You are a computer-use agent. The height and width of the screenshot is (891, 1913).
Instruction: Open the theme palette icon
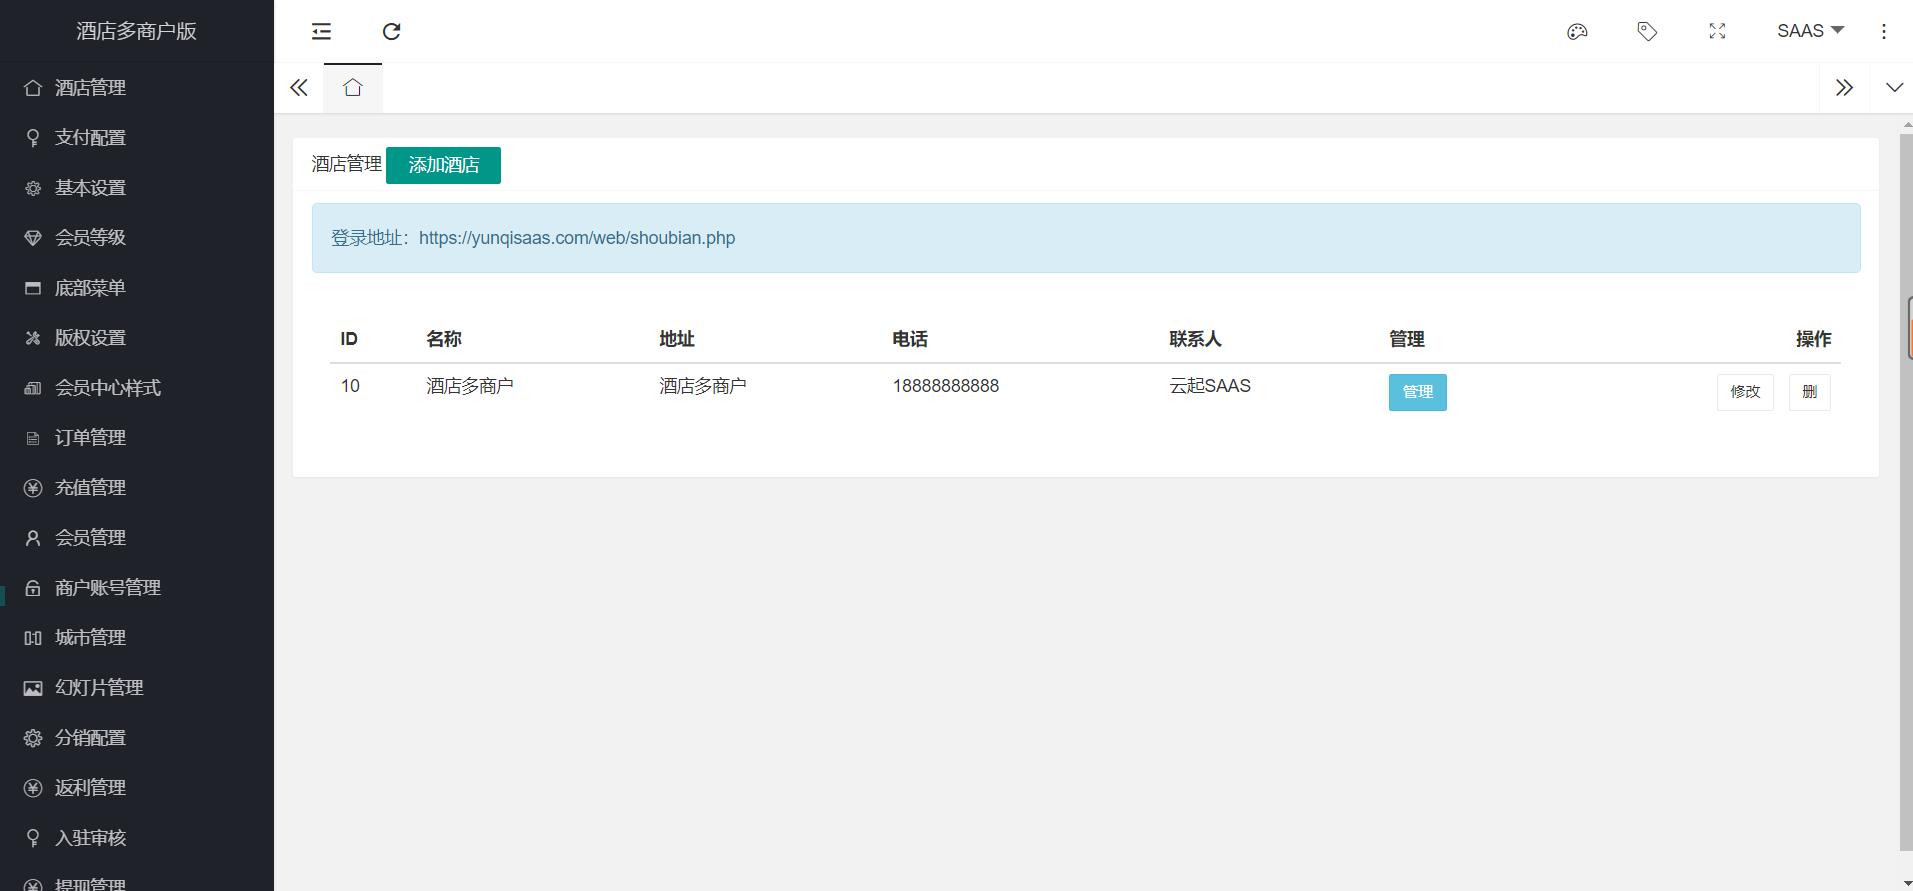pyautogui.click(x=1577, y=32)
